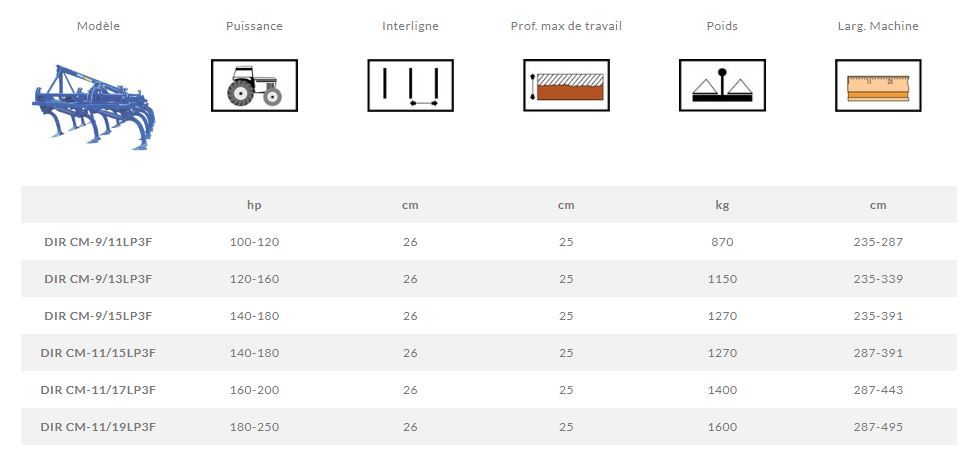Click the row spacing (Interligne) icon
Screen dimensions: 978x463
pyautogui.click(x=410, y=85)
